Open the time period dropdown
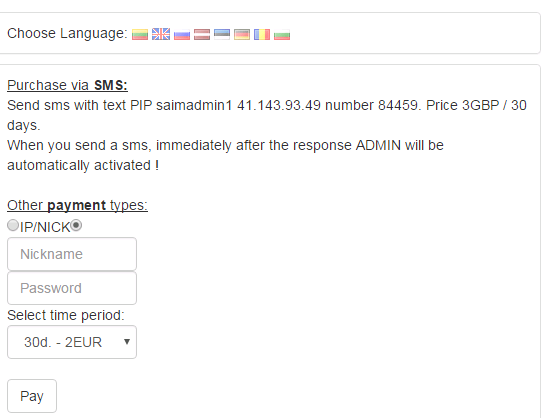Viewport: 546px width, 418px height. [x=72, y=342]
